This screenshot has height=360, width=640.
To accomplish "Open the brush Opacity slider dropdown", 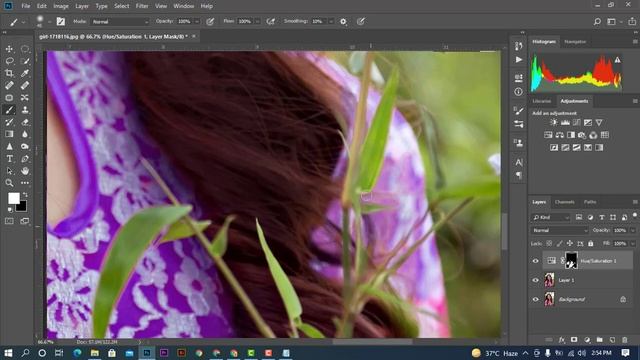I will tap(197, 22).
